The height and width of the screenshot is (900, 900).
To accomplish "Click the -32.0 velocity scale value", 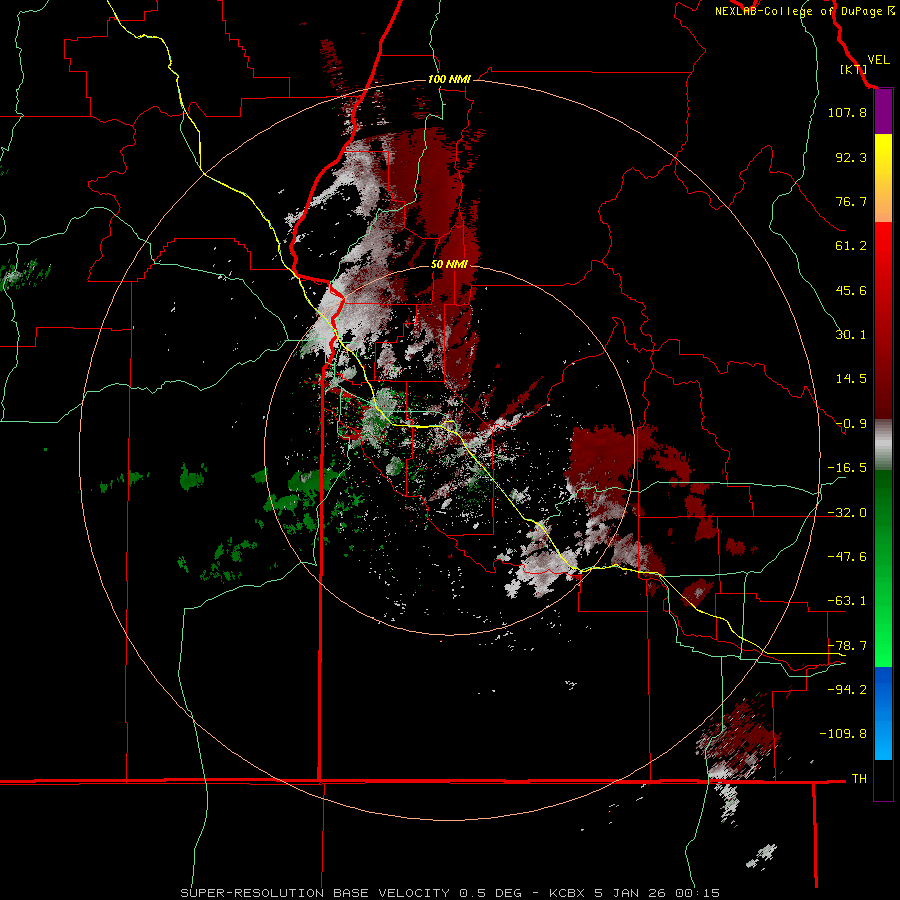I will click(847, 513).
